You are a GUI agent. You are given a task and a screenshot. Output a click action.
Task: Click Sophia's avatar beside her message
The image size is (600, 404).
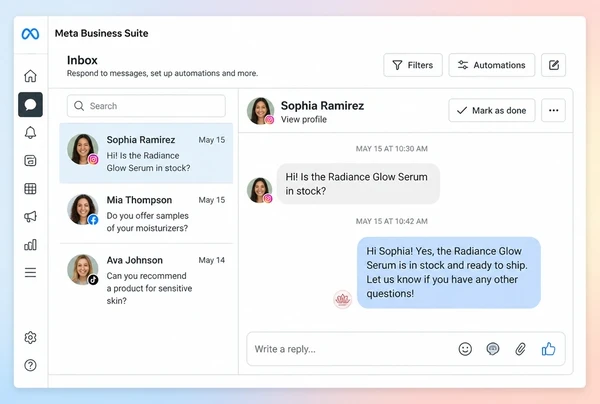pyautogui.click(x=259, y=190)
